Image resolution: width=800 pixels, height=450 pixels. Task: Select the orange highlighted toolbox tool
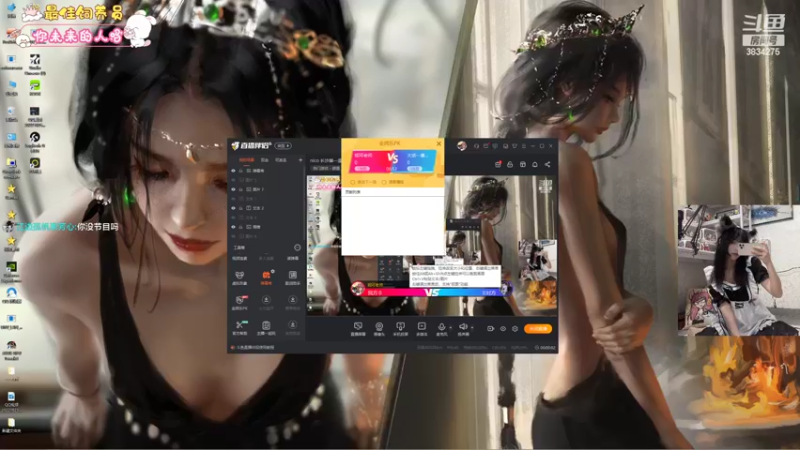pyautogui.click(x=266, y=276)
